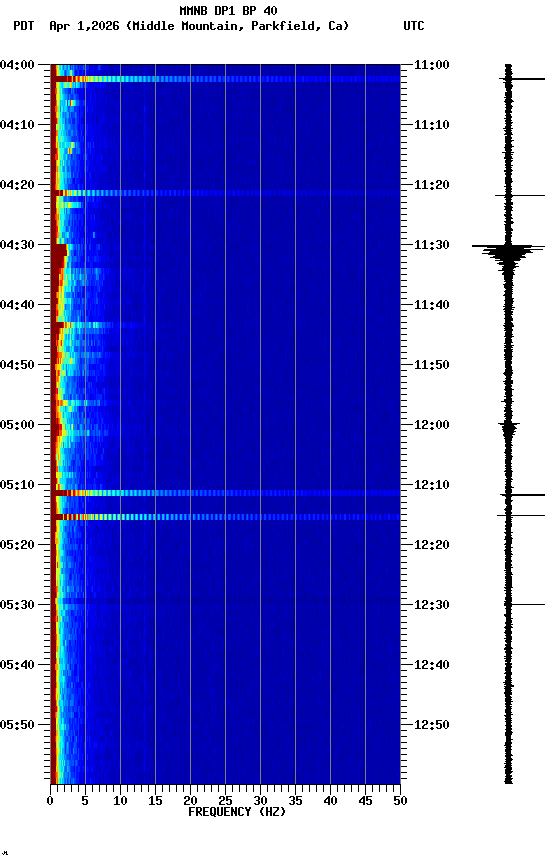The image size is (552, 864).
Task: Click the 11:30 UTC time label
Action: pyautogui.click(x=432, y=245)
